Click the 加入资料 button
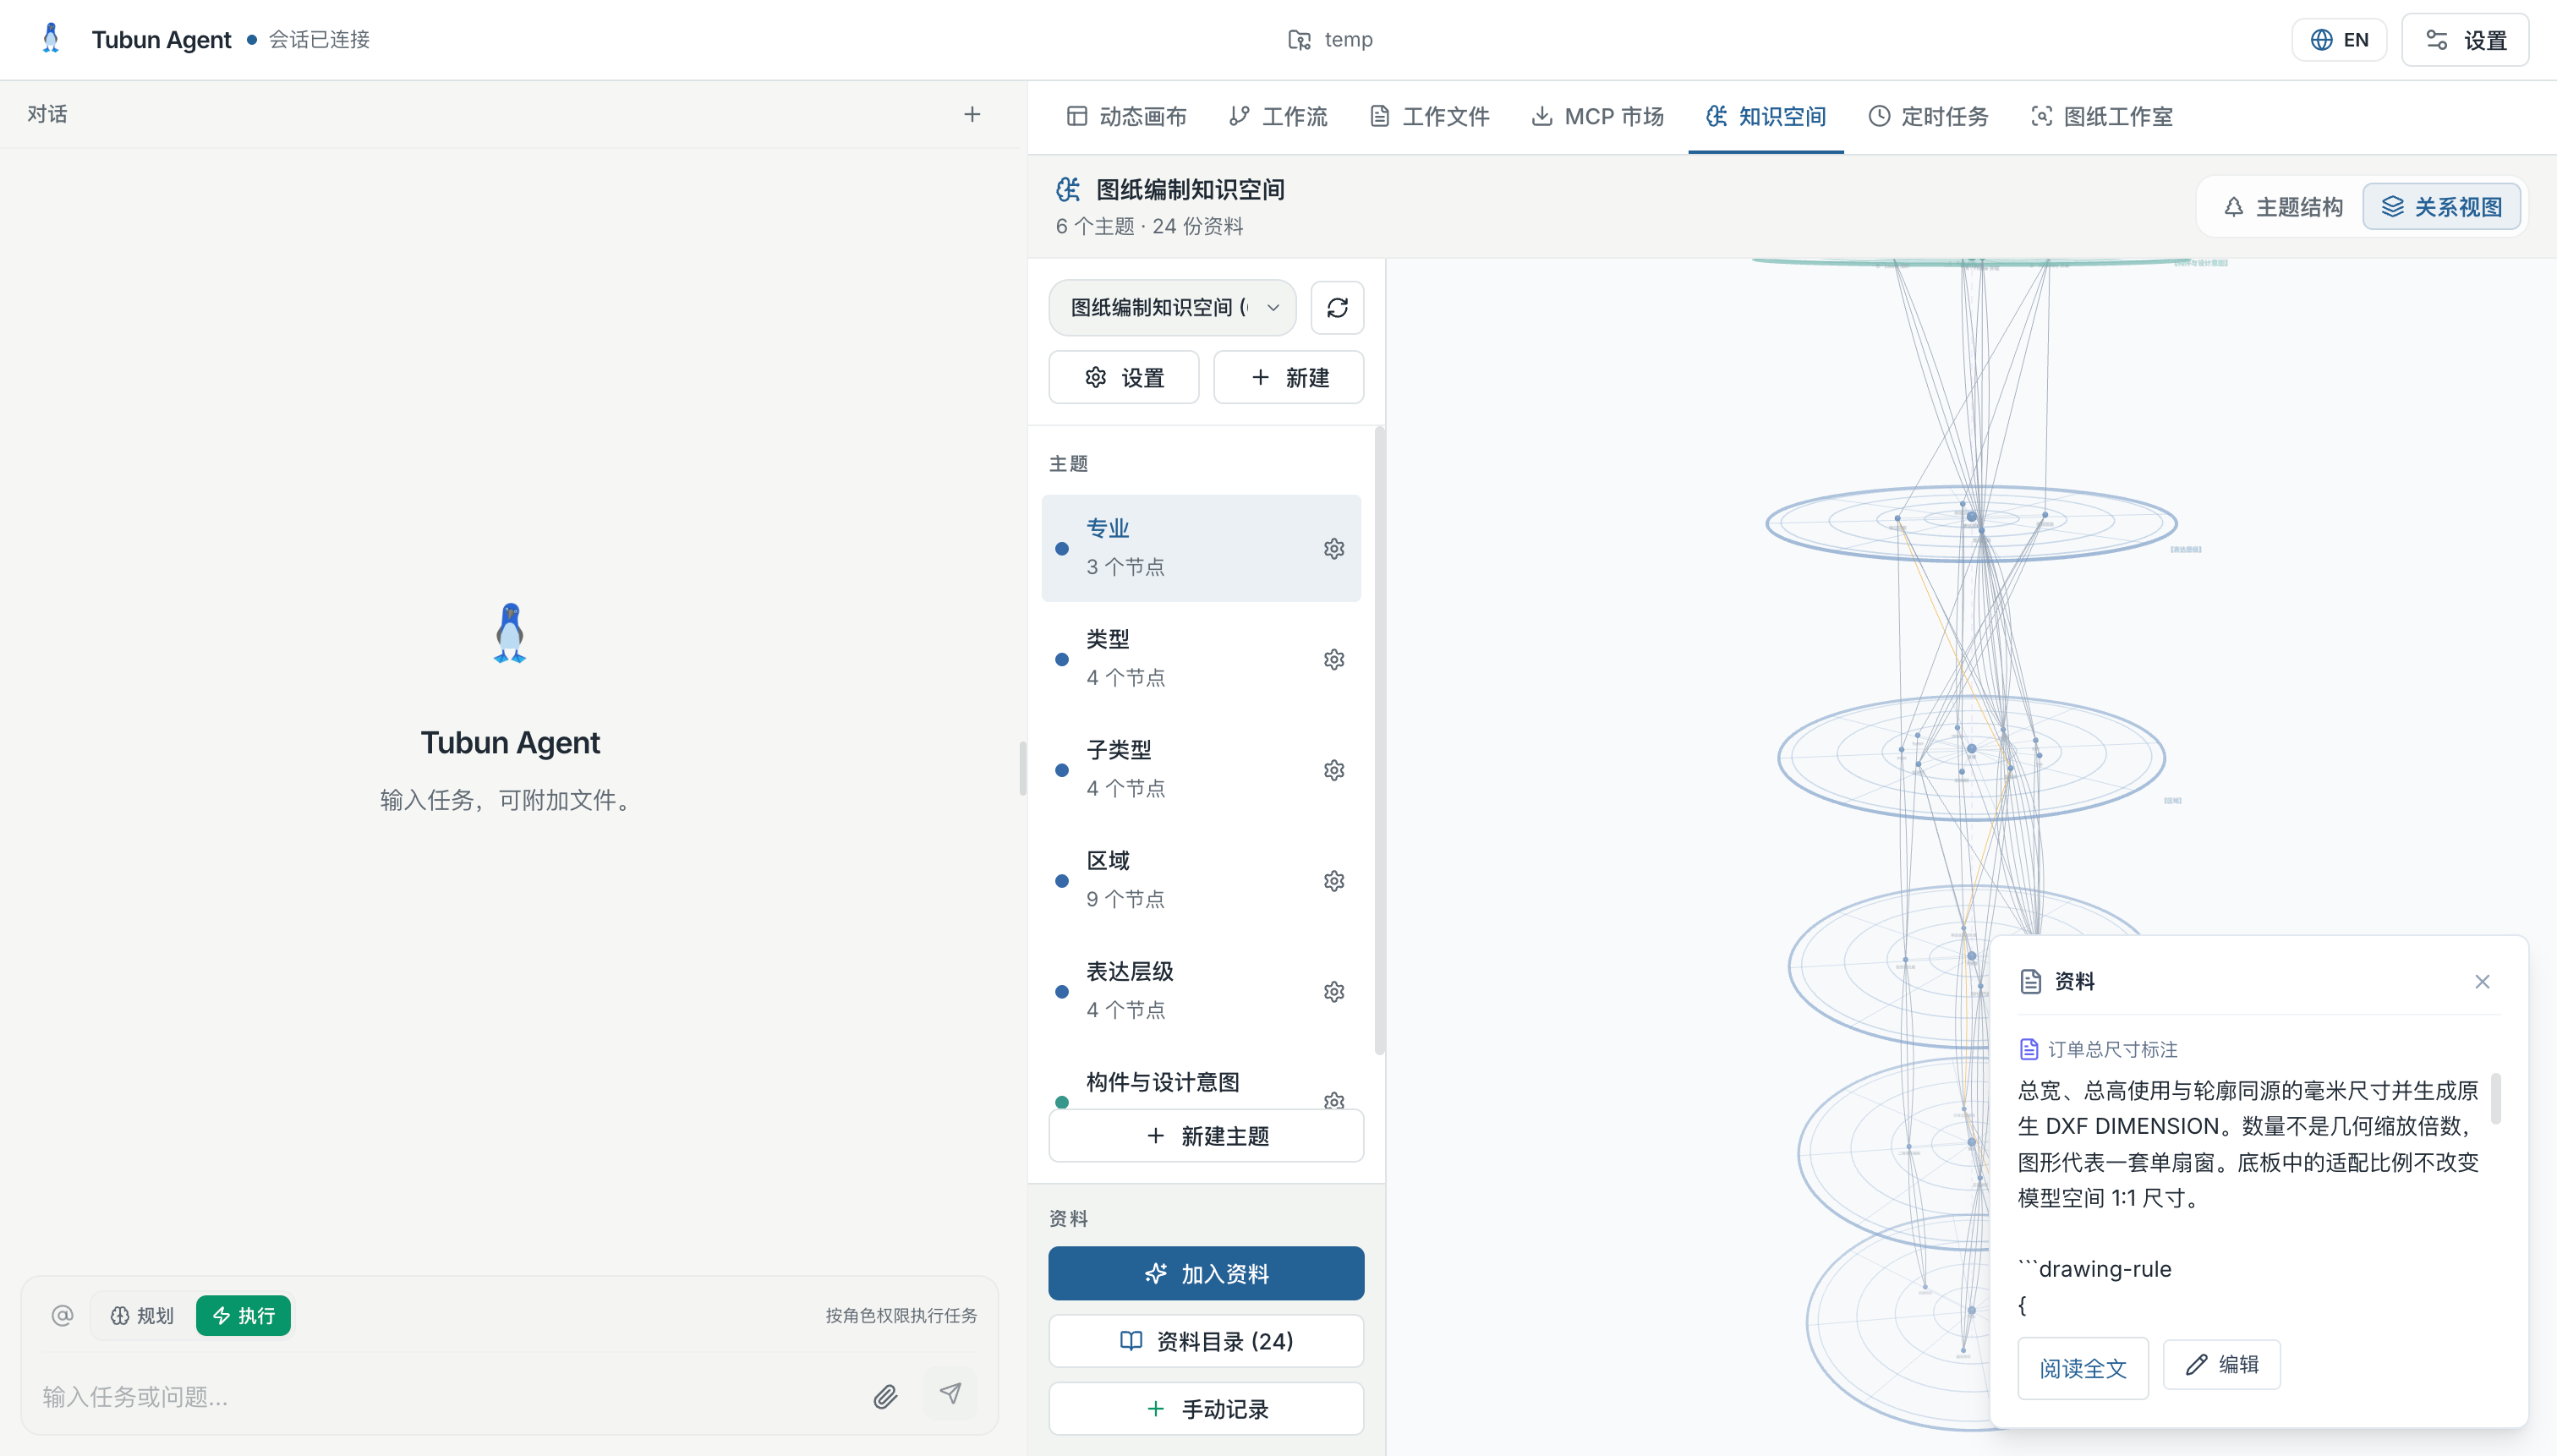This screenshot has height=1456, width=2557. point(1206,1273)
